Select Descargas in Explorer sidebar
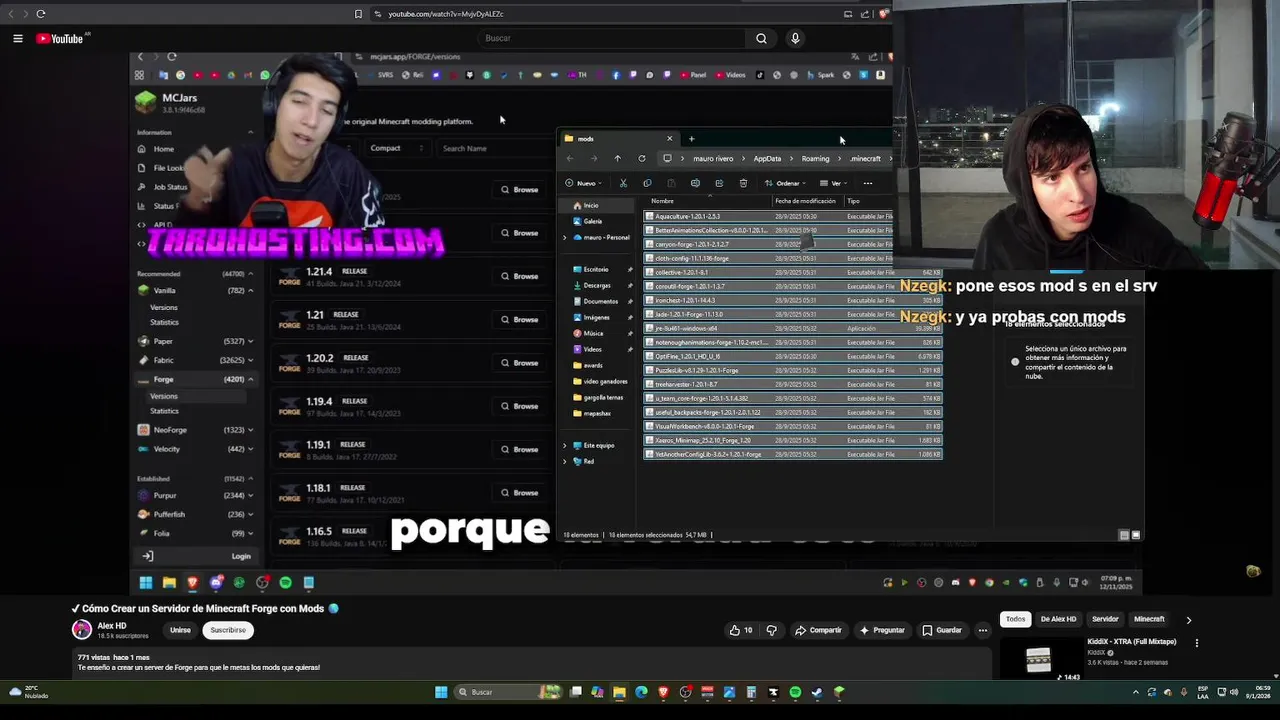 tap(597, 285)
